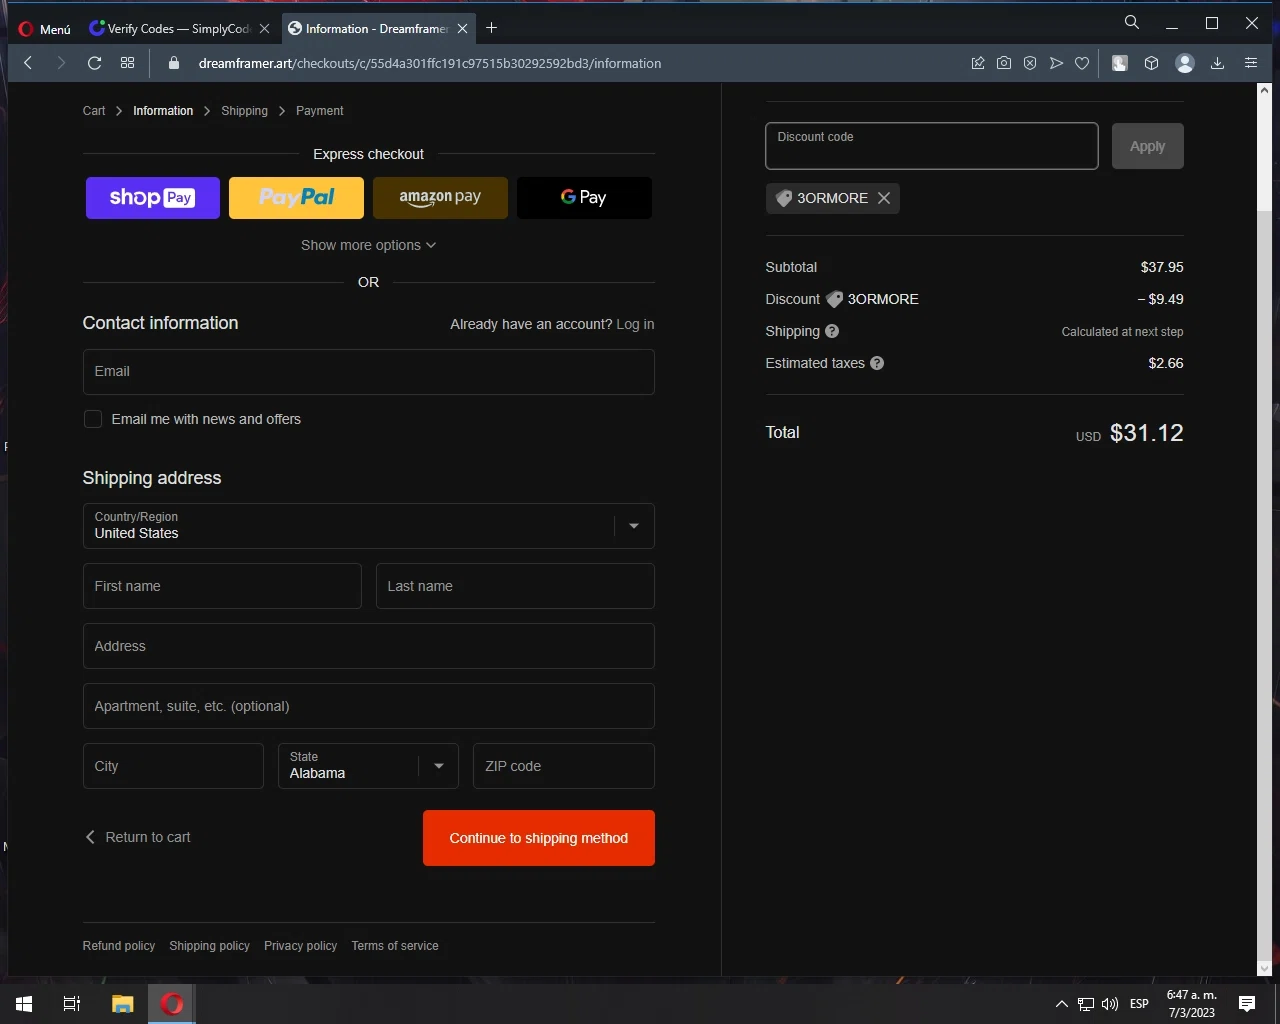Click the City field
This screenshot has height=1024, width=1280.
pos(173,766)
